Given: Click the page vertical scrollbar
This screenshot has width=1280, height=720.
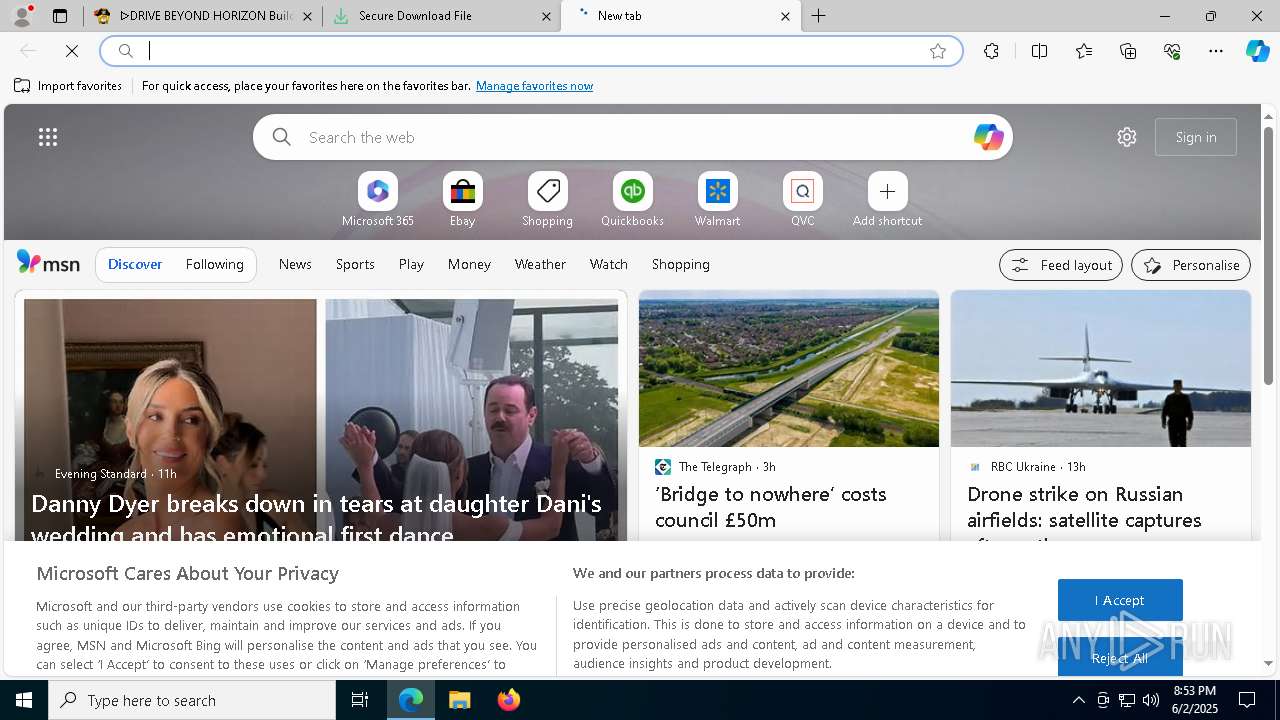Looking at the screenshot, I should click(1268, 256).
